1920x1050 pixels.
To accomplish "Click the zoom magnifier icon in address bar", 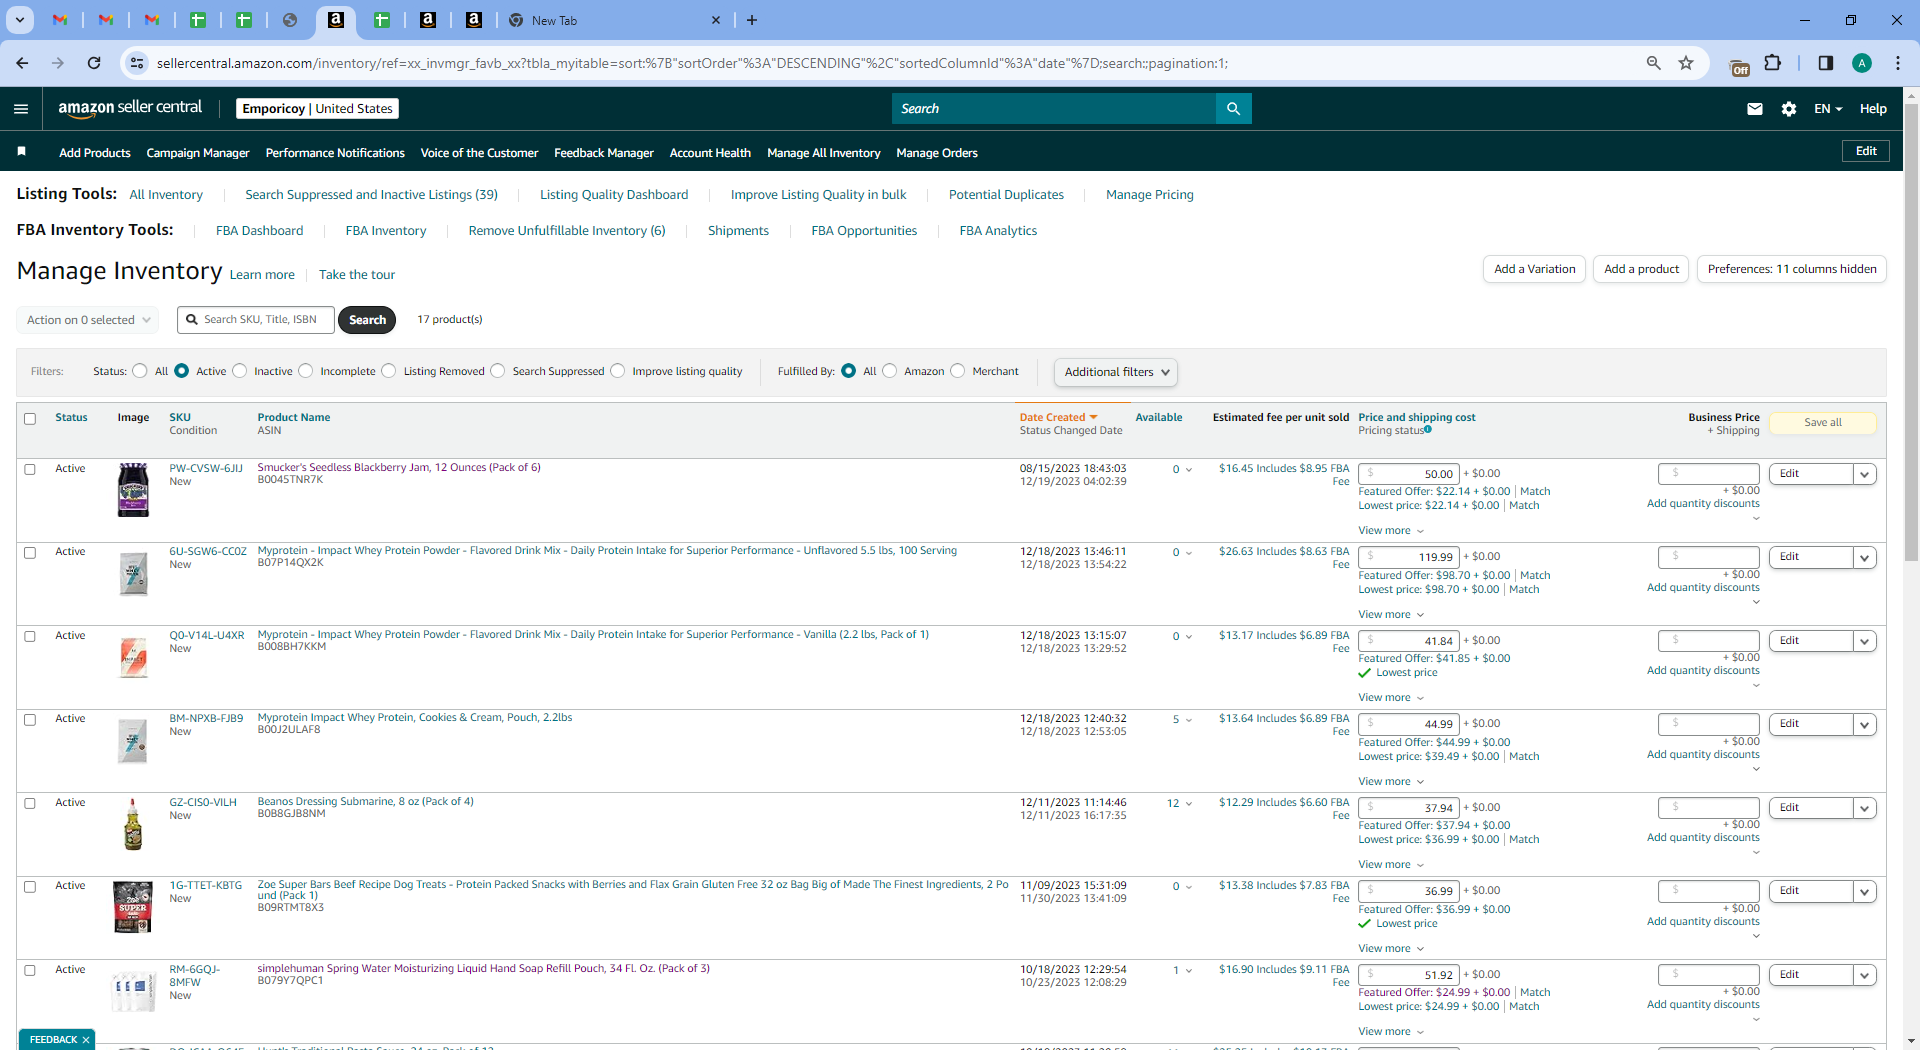I will point(1654,63).
